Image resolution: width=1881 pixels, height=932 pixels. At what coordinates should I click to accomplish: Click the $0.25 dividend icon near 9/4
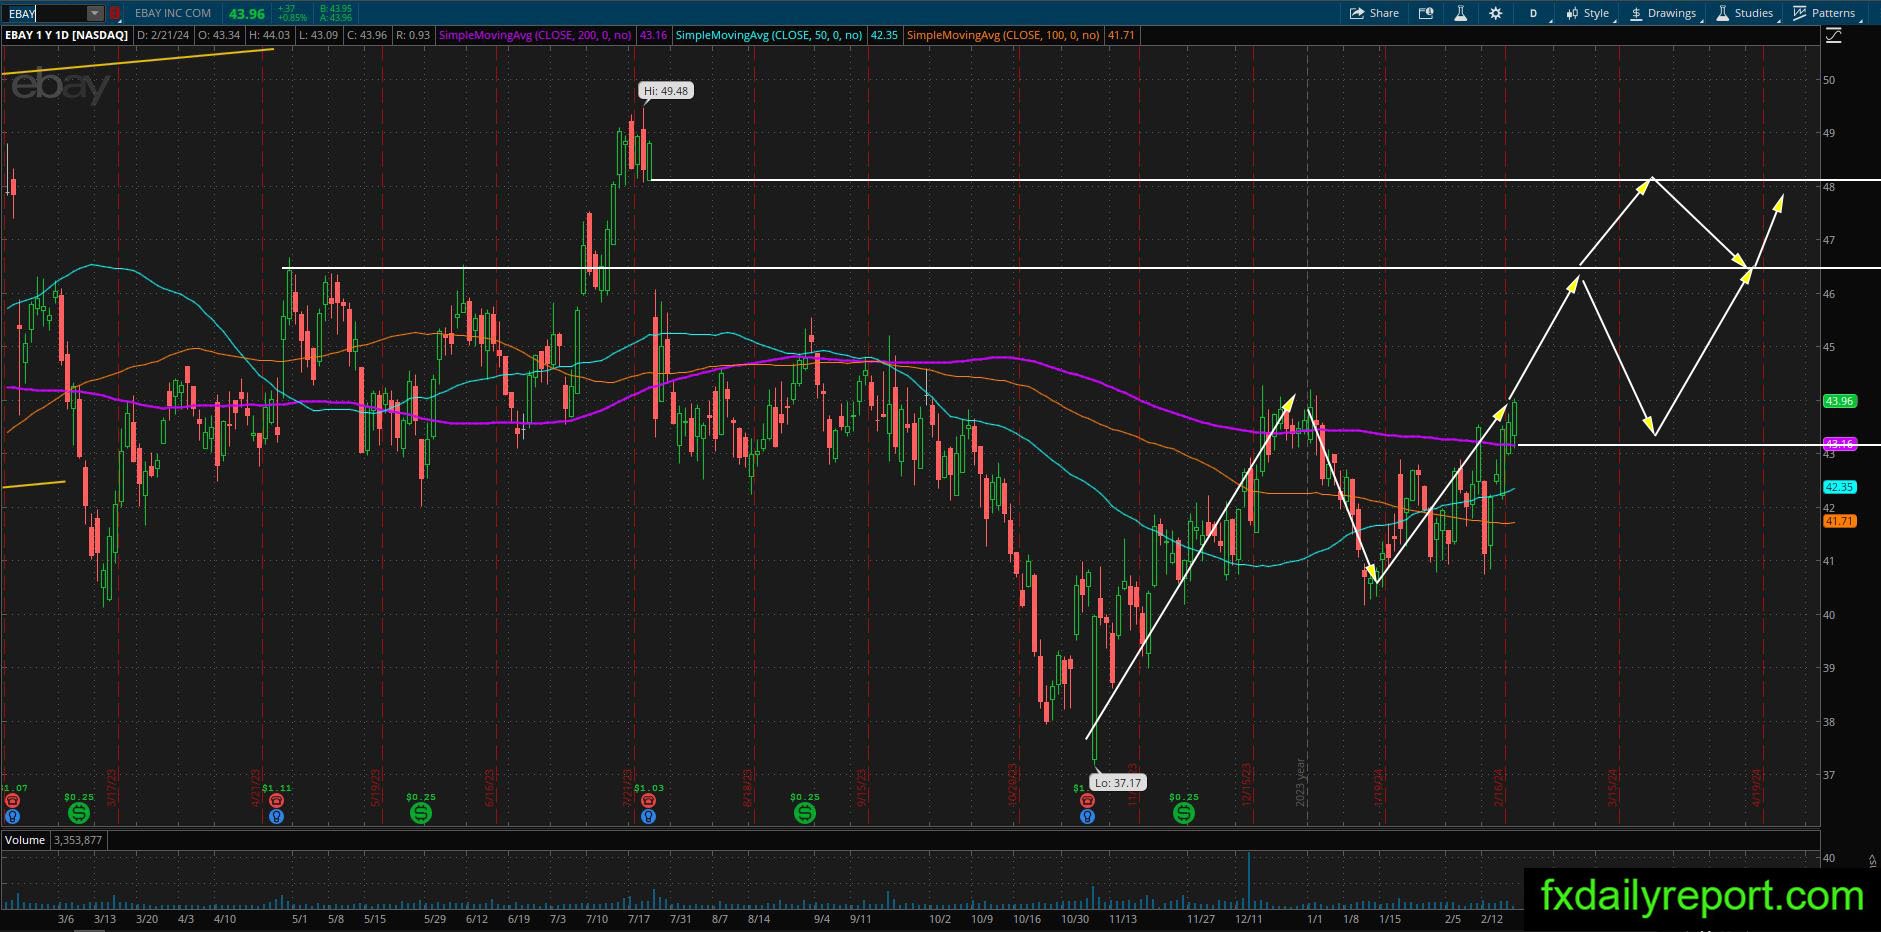click(x=805, y=814)
